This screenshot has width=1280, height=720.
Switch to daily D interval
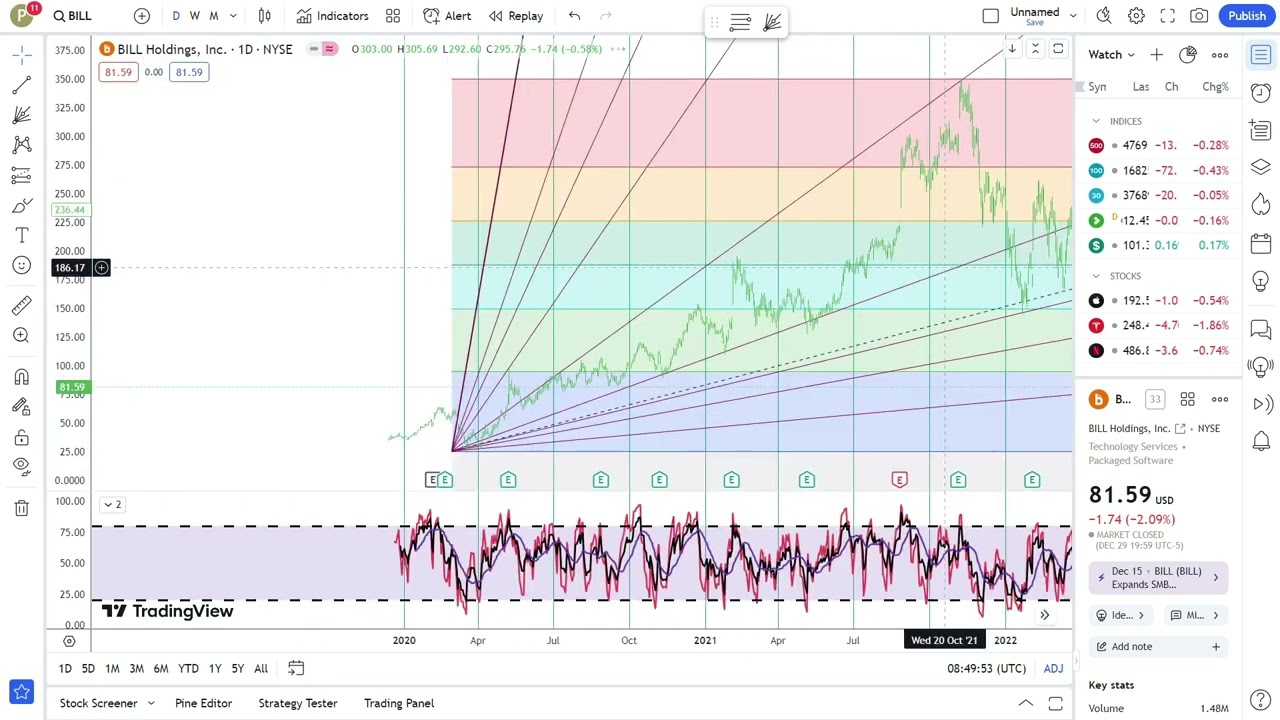click(176, 16)
